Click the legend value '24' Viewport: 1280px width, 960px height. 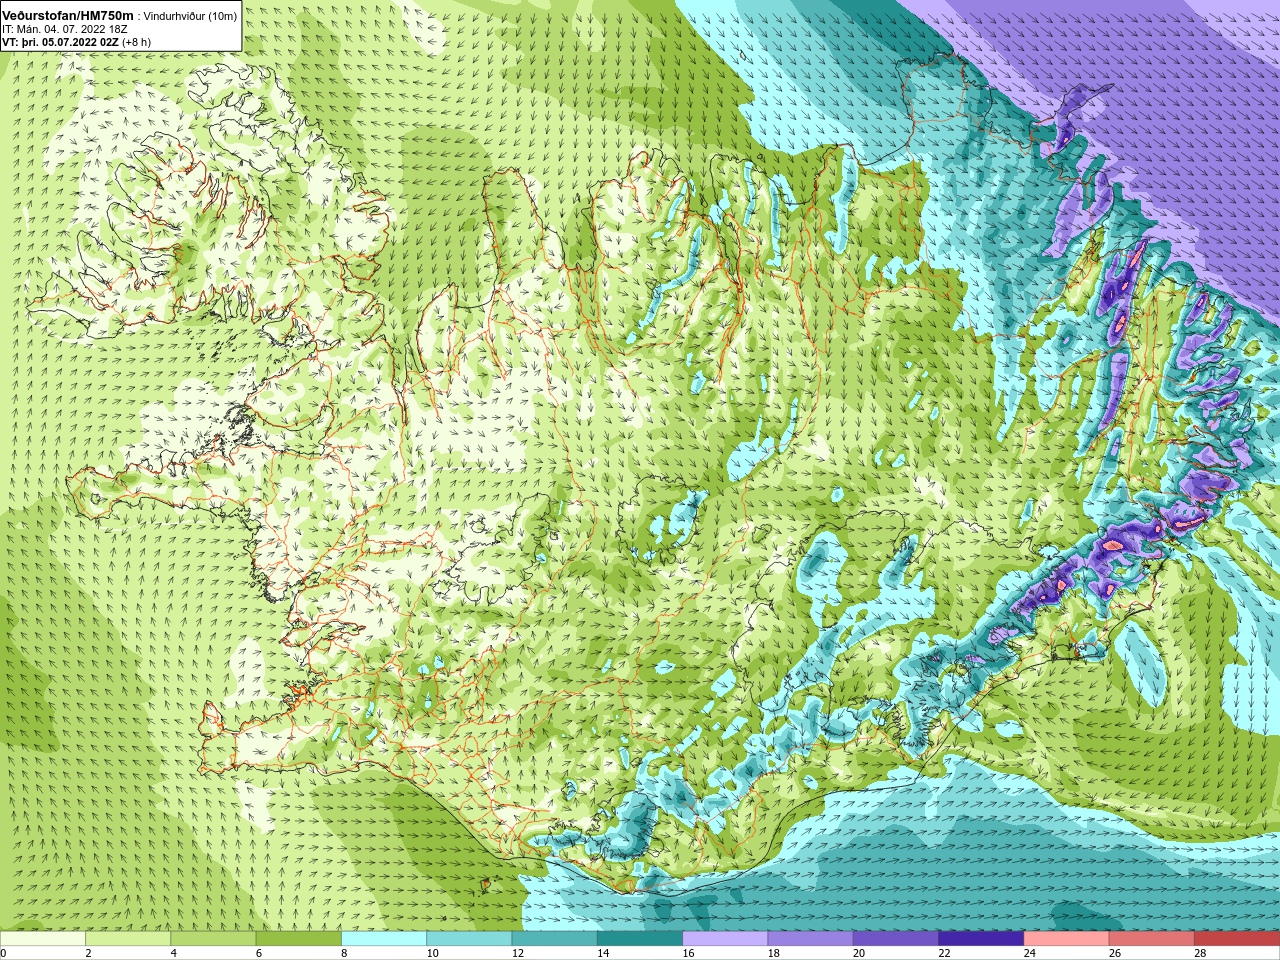coord(1029,953)
